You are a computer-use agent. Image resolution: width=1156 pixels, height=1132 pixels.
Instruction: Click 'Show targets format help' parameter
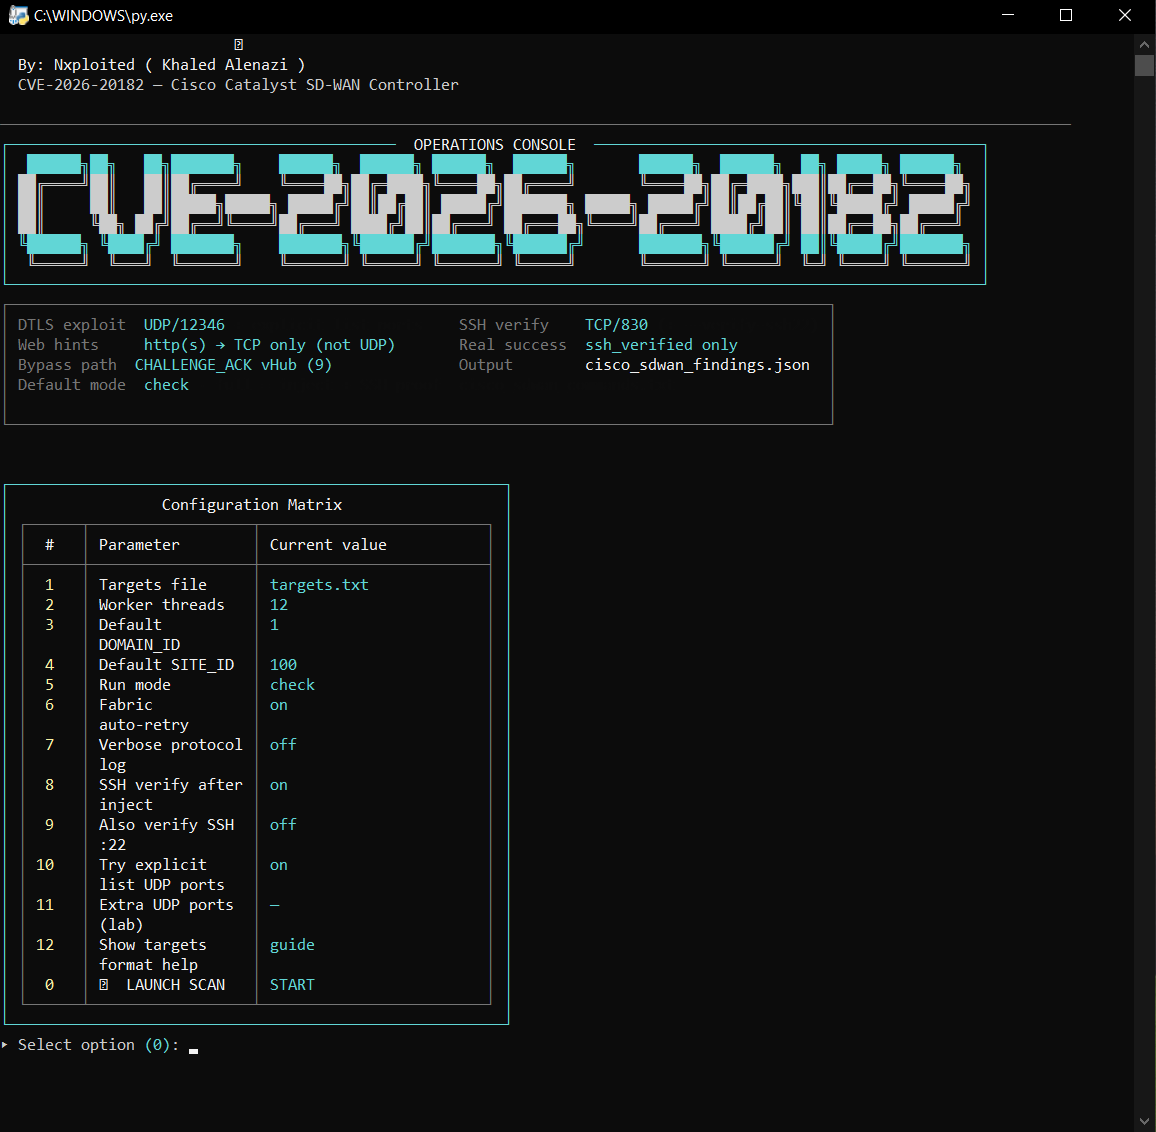click(x=153, y=954)
